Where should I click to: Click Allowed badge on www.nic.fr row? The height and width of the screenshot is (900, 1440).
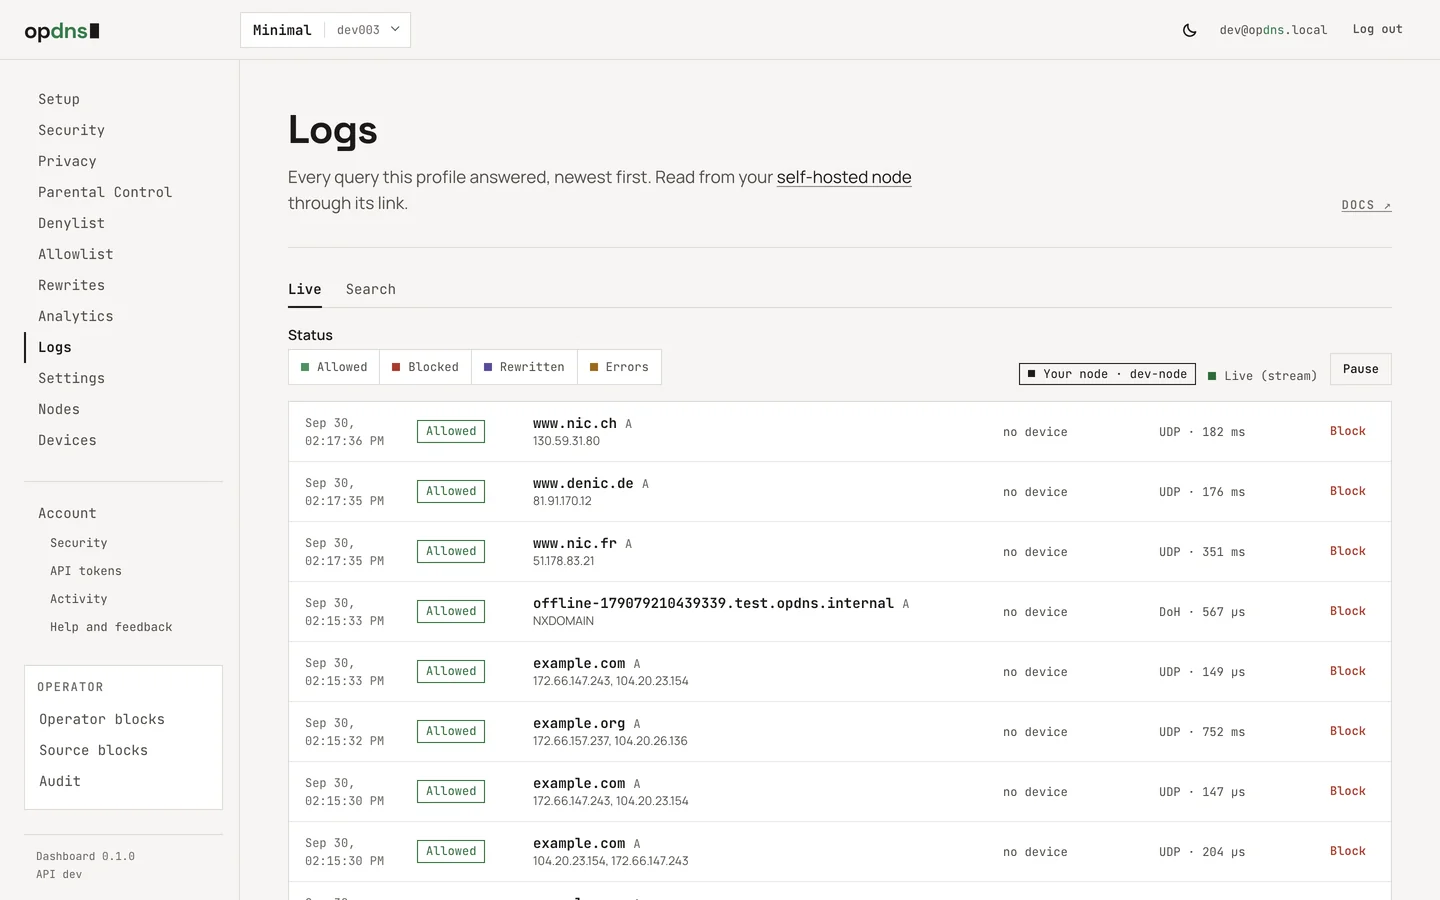[451, 551]
